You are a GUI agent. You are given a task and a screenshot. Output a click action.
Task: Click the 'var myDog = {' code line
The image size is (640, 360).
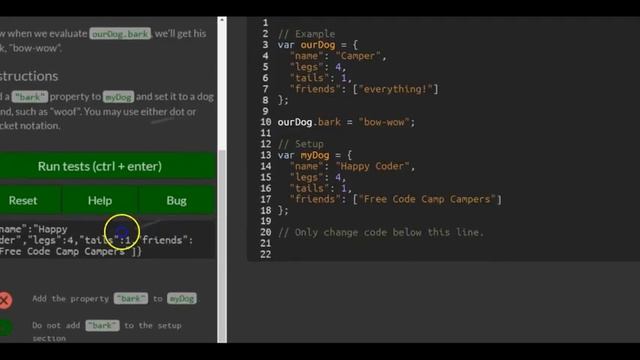pyautogui.click(x=315, y=155)
